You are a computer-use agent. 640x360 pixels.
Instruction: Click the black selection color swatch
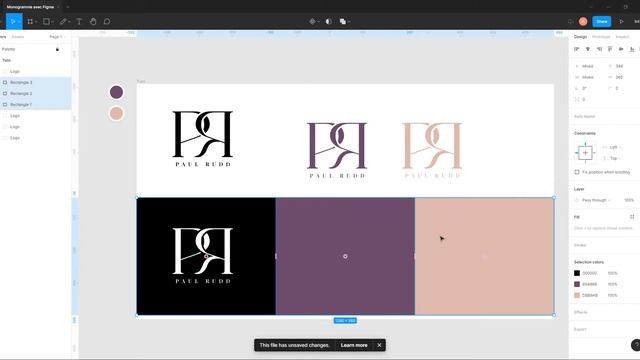(577, 273)
